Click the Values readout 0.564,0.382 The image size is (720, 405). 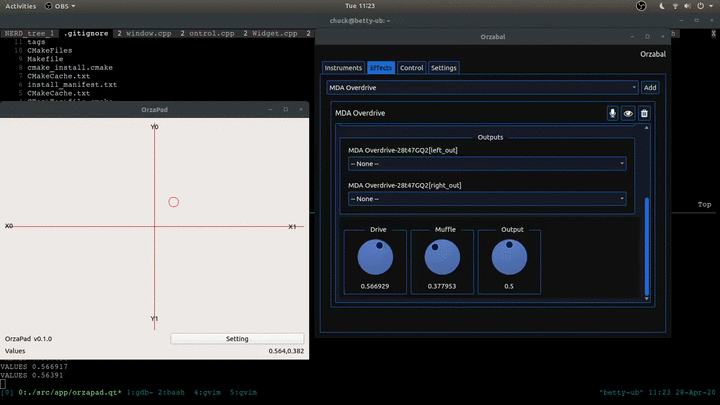[286, 351]
